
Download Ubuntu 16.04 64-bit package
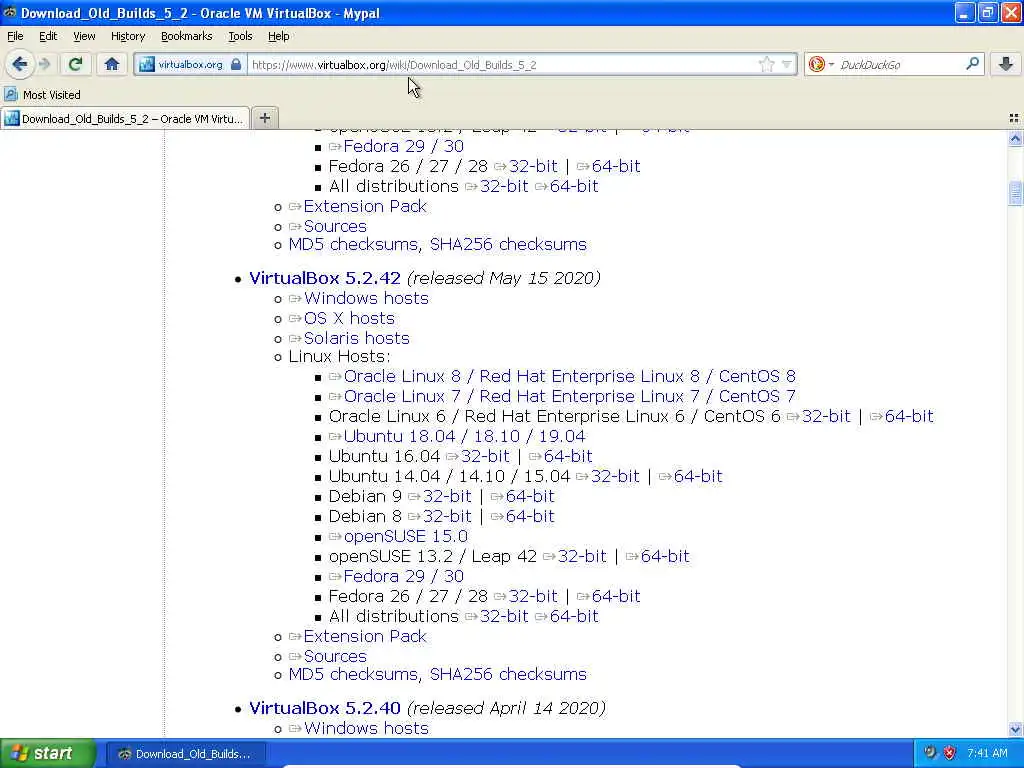[x=568, y=456]
